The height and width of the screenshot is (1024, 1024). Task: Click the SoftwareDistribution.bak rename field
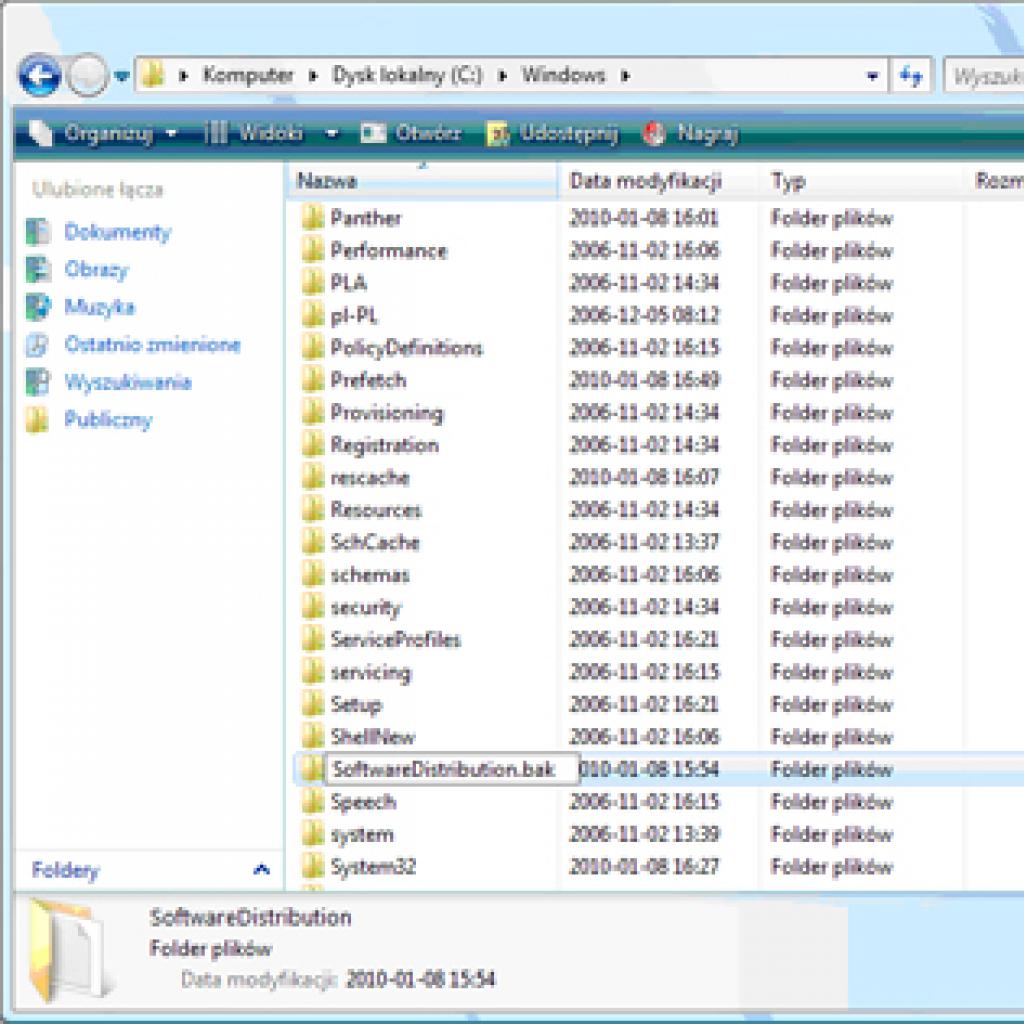click(x=452, y=769)
